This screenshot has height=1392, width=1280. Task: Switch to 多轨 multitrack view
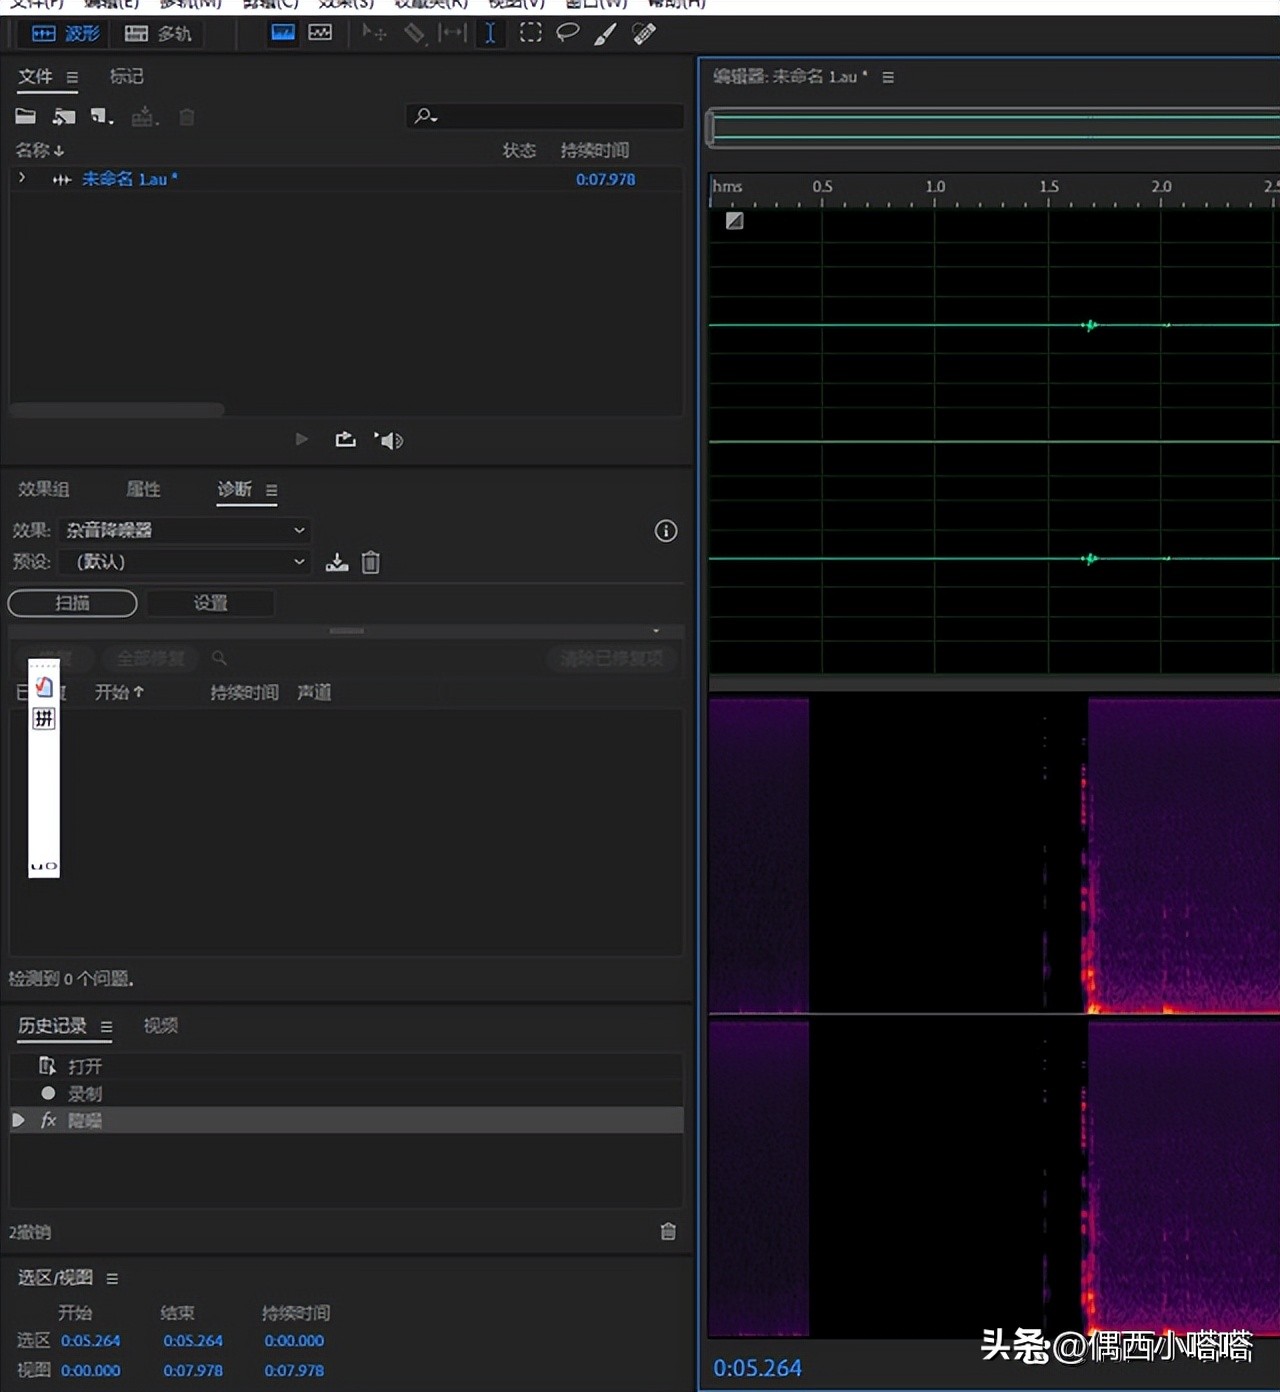click(158, 34)
